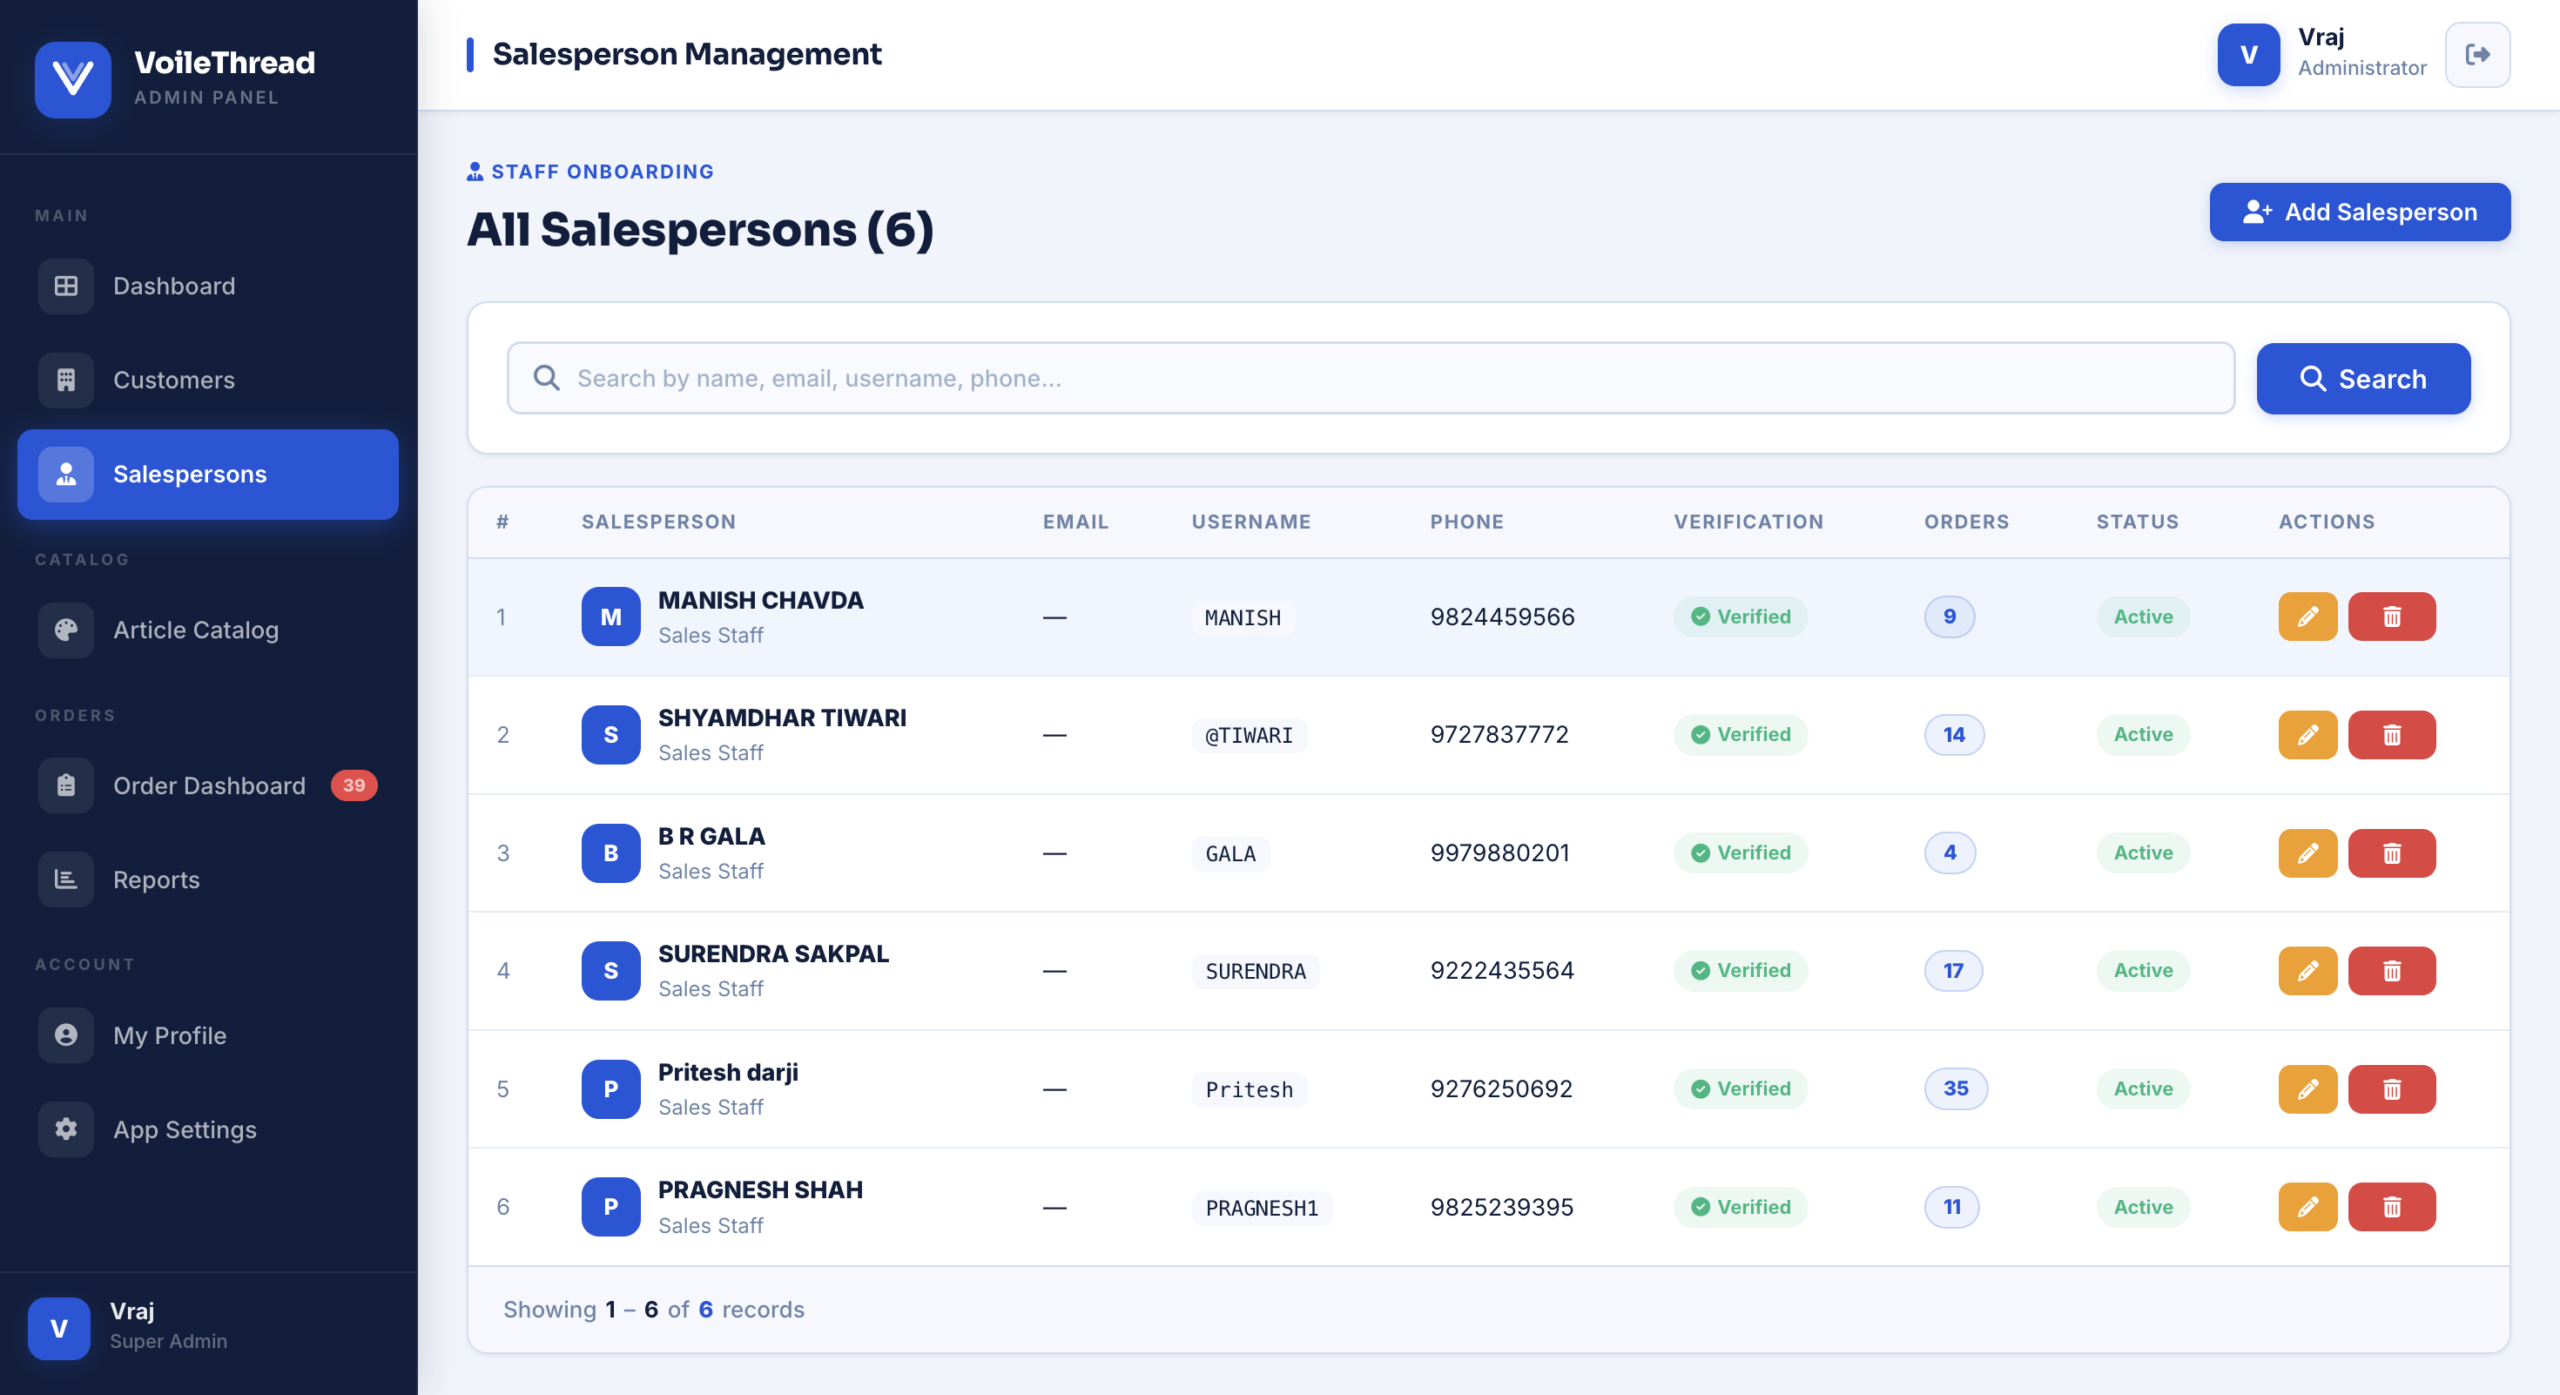Open the My Profile page
2560x1395 pixels.
pyautogui.click(x=169, y=1036)
